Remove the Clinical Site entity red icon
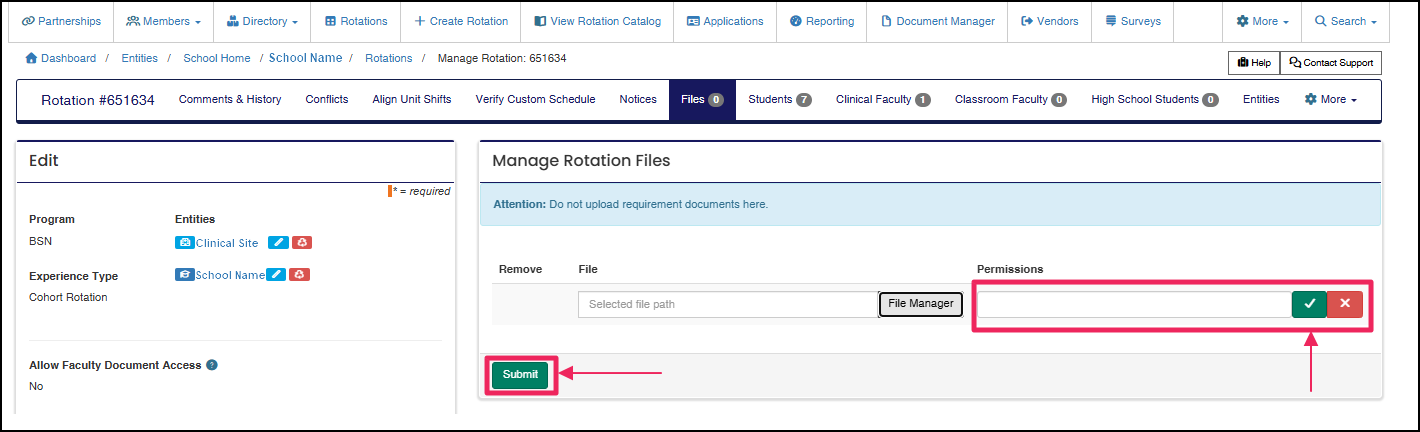Image resolution: width=1420 pixels, height=432 pixels. [302, 243]
